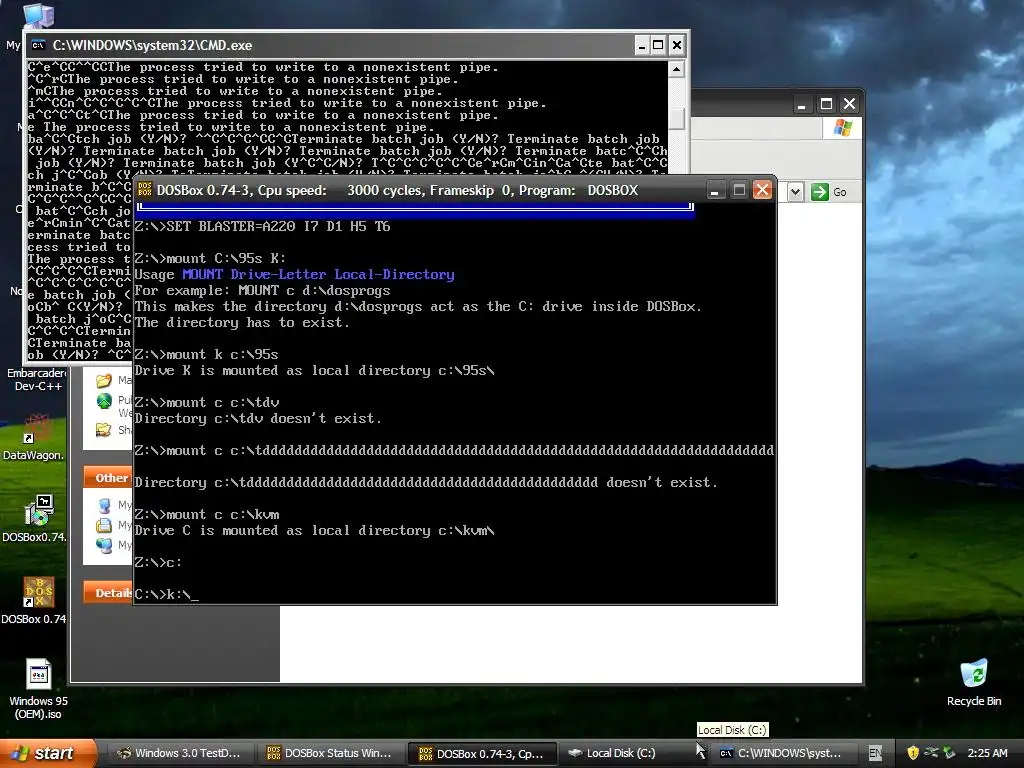Image resolution: width=1024 pixels, height=768 pixels.
Task: Click the DOSBox title bar text
Action: (x=397, y=190)
